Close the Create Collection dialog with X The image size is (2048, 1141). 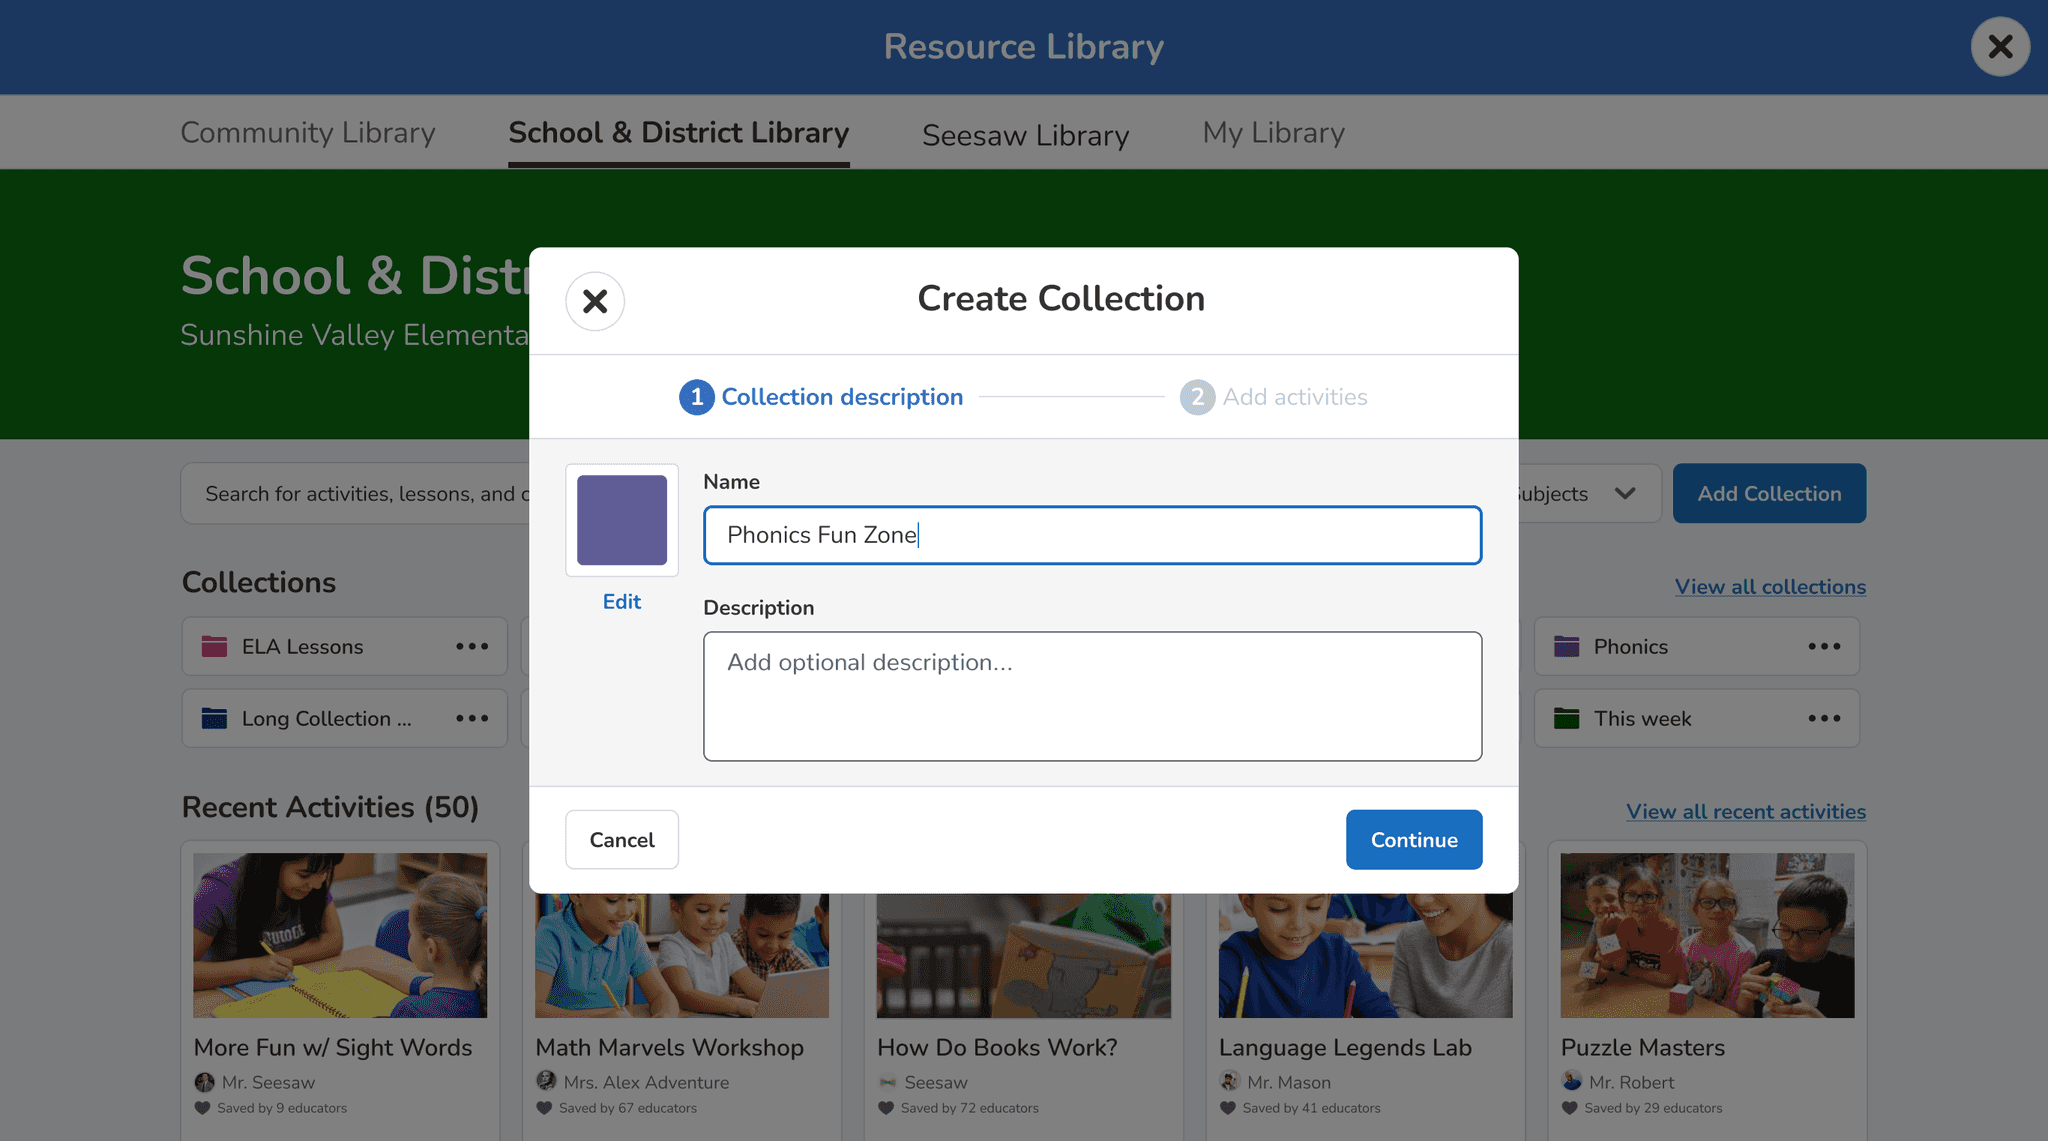pos(595,301)
